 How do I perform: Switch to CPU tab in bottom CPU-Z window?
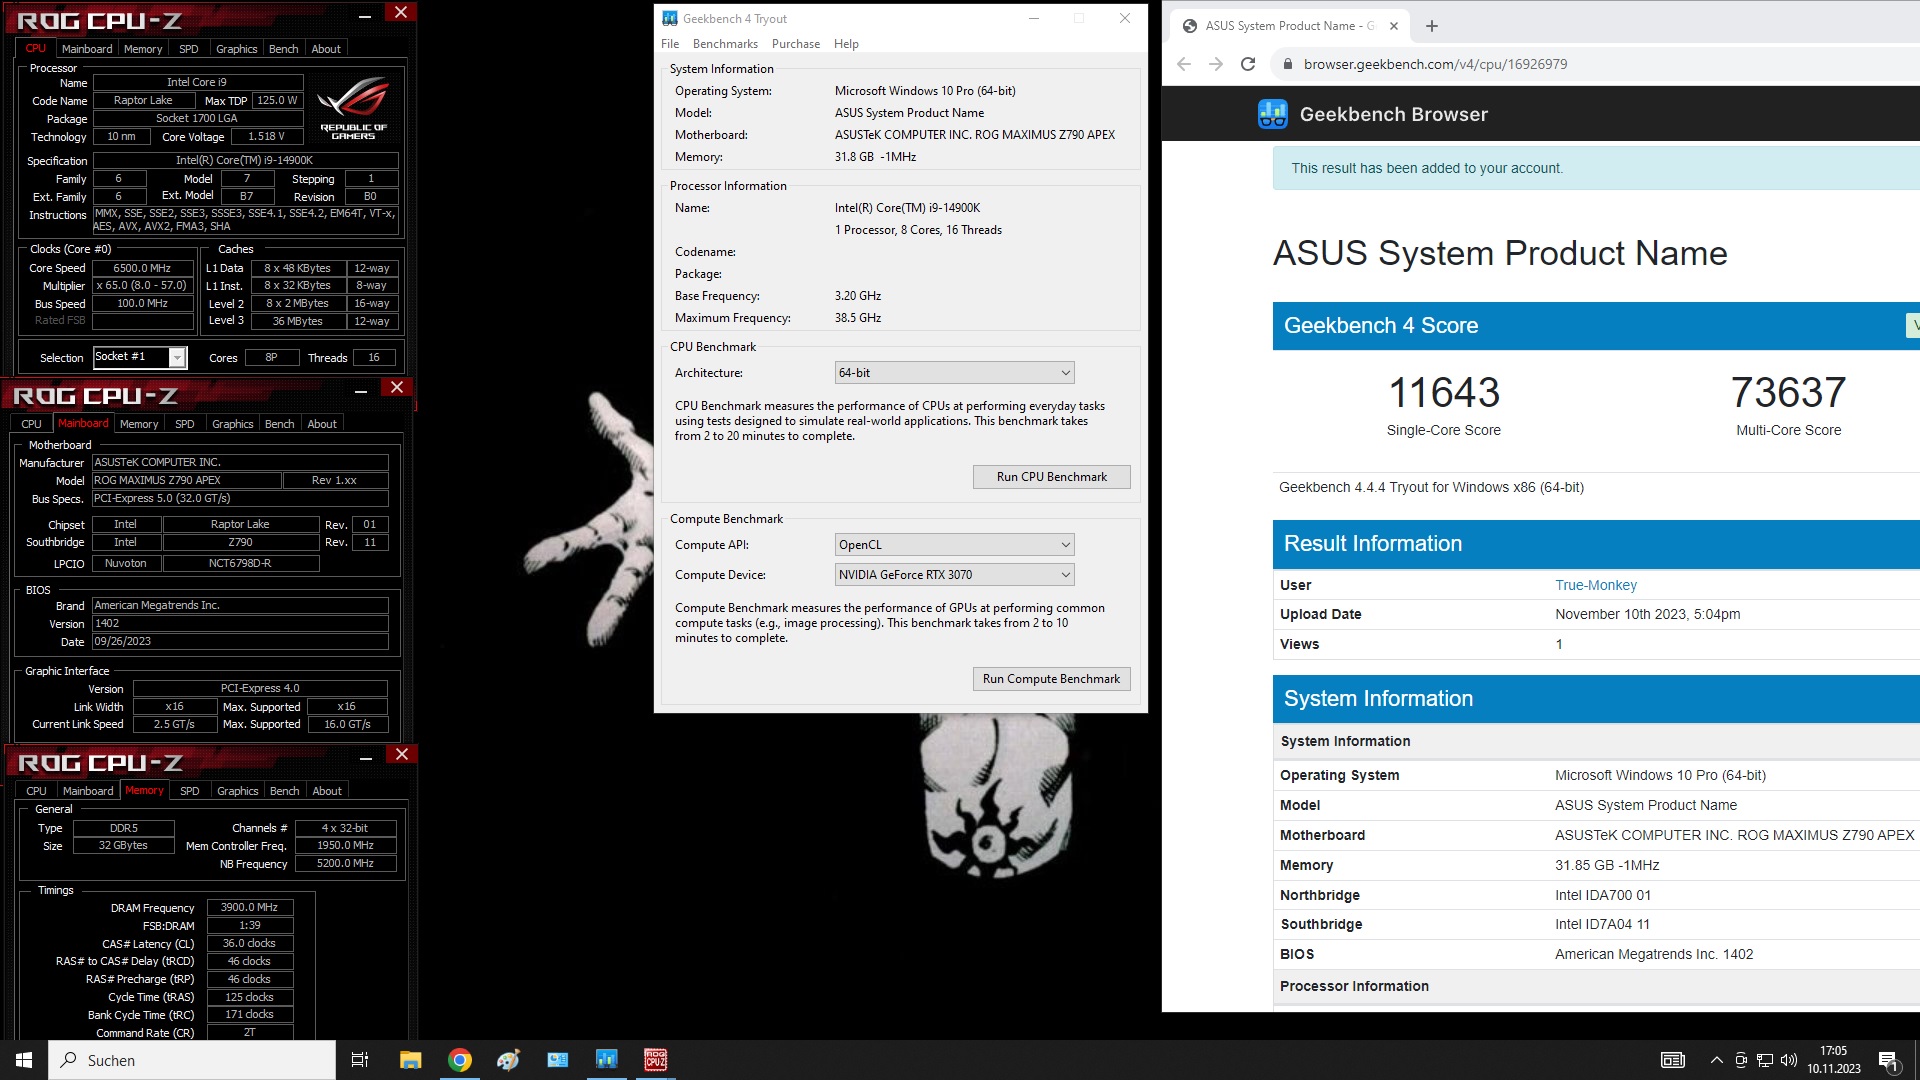point(37,791)
